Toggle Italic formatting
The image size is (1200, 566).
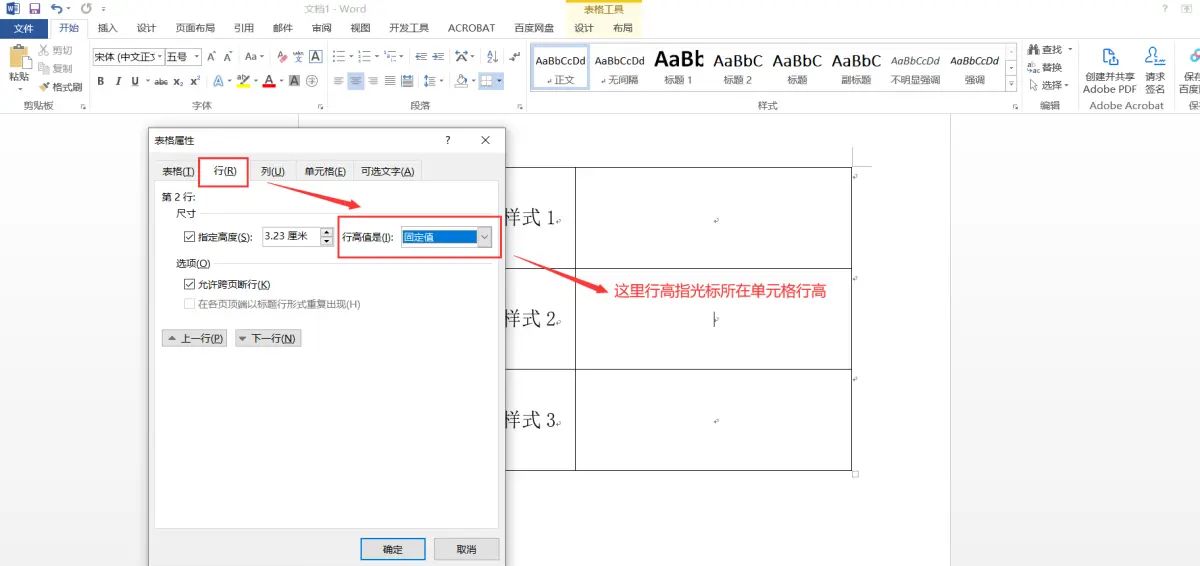[x=117, y=80]
